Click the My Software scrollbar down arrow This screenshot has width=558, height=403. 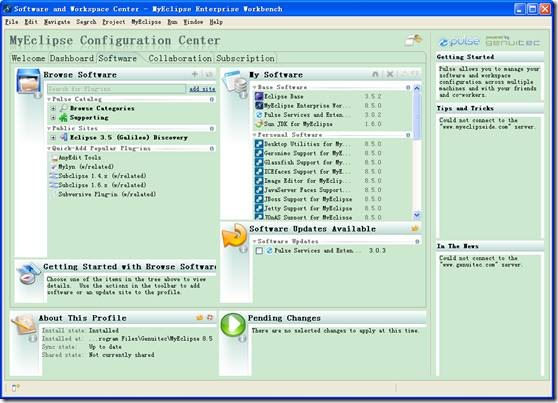pos(417,215)
